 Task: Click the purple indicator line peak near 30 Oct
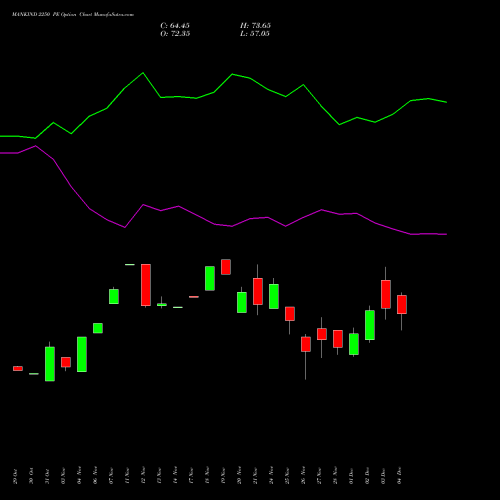[36, 146]
